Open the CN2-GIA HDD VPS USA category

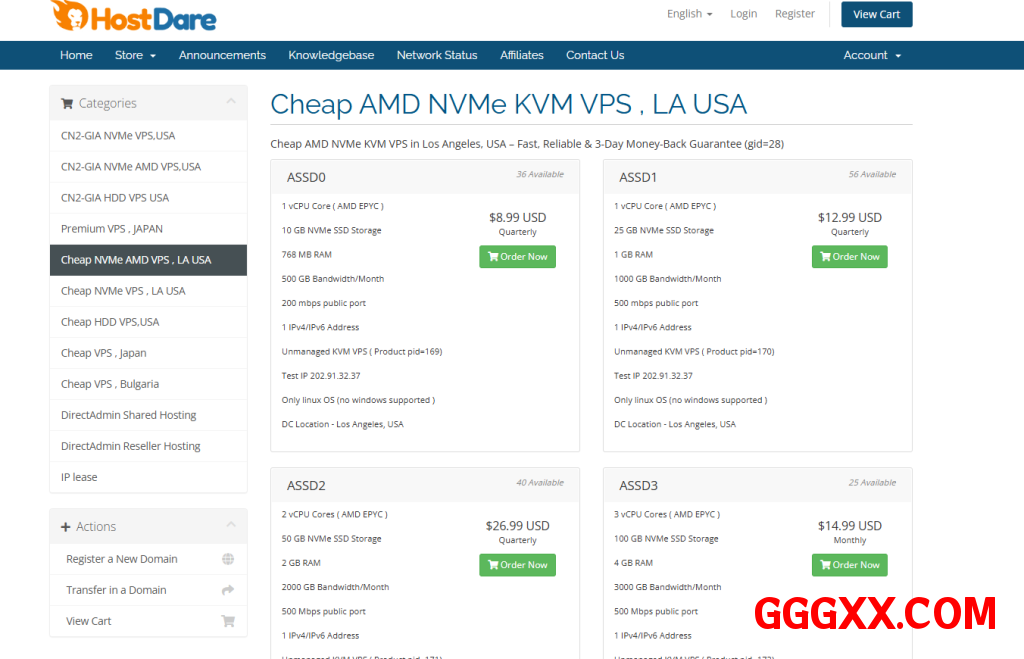(115, 198)
